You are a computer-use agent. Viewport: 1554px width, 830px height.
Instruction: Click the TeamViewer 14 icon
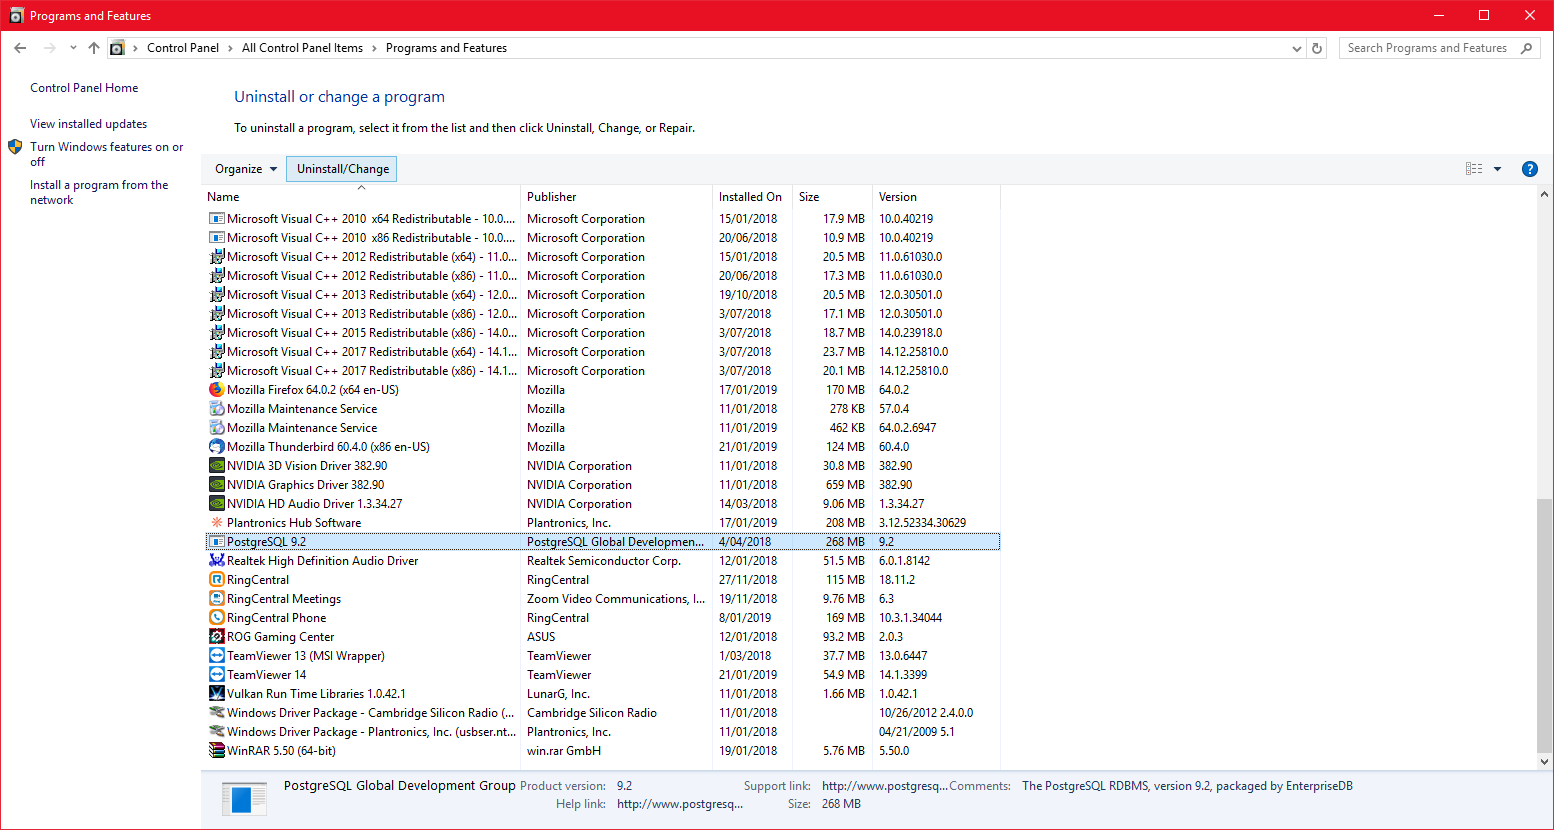coord(216,675)
